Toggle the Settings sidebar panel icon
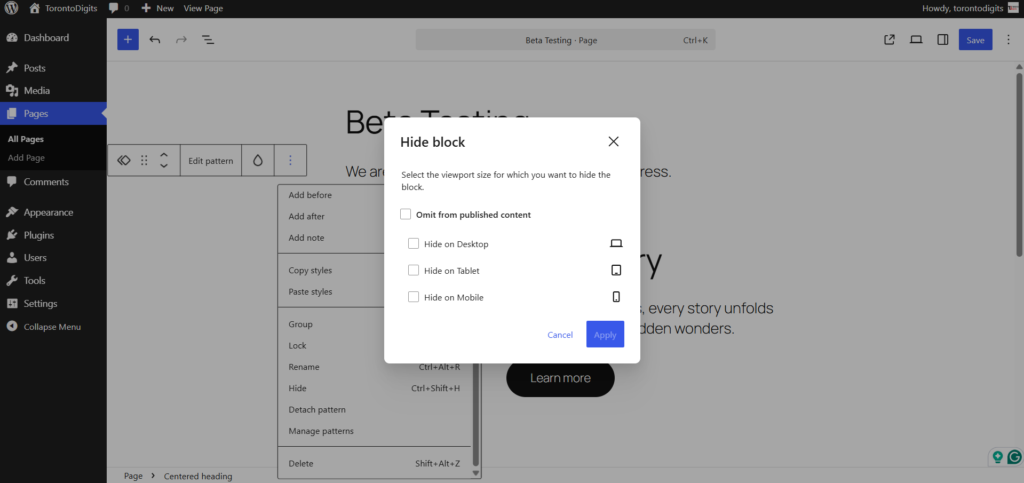1024x483 pixels. [942, 40]
